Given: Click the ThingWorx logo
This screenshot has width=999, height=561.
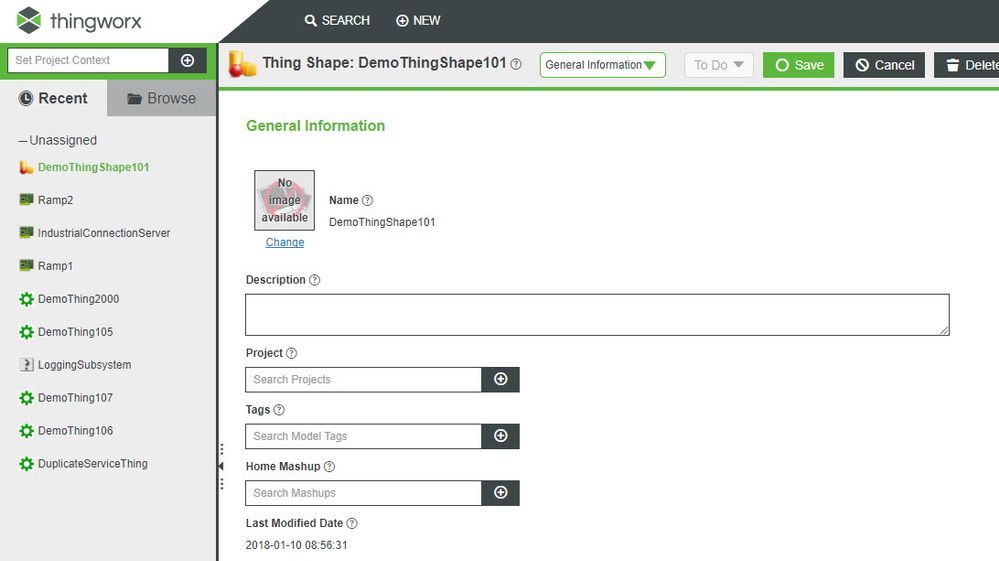Looking at the screenshot, I should (x=78, y=21).
